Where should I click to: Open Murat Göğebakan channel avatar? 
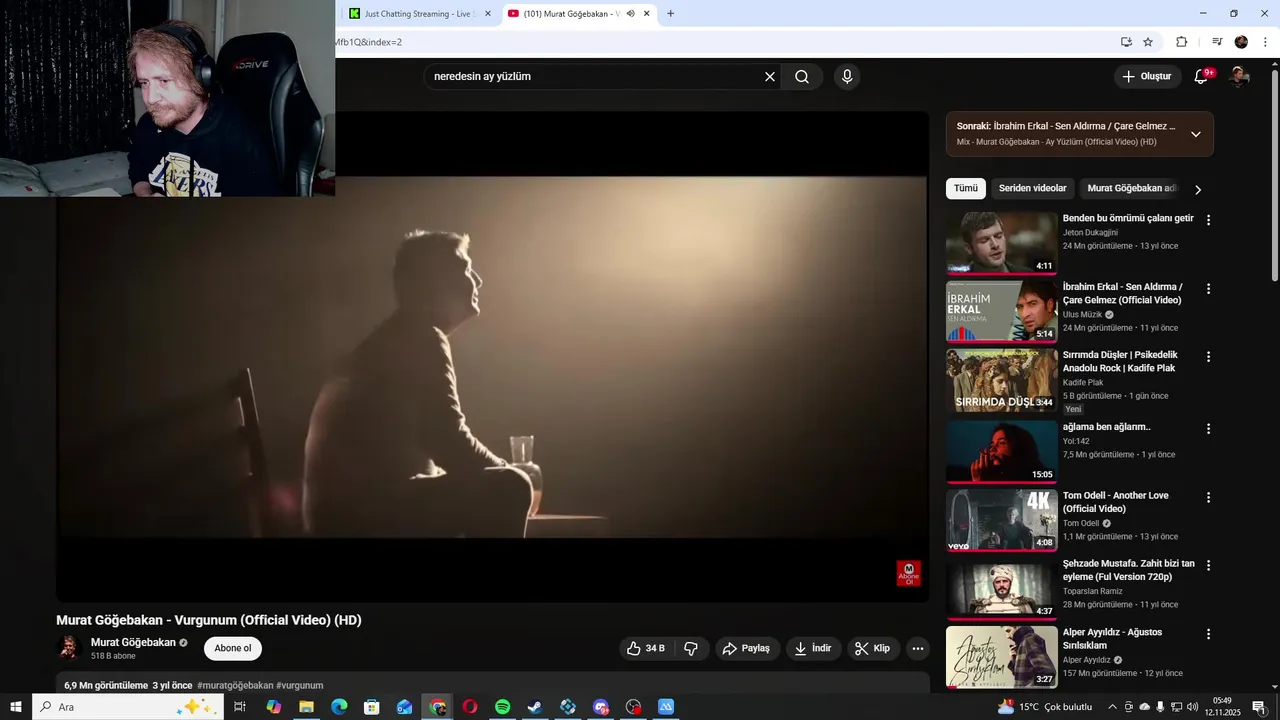coord(69,648)
